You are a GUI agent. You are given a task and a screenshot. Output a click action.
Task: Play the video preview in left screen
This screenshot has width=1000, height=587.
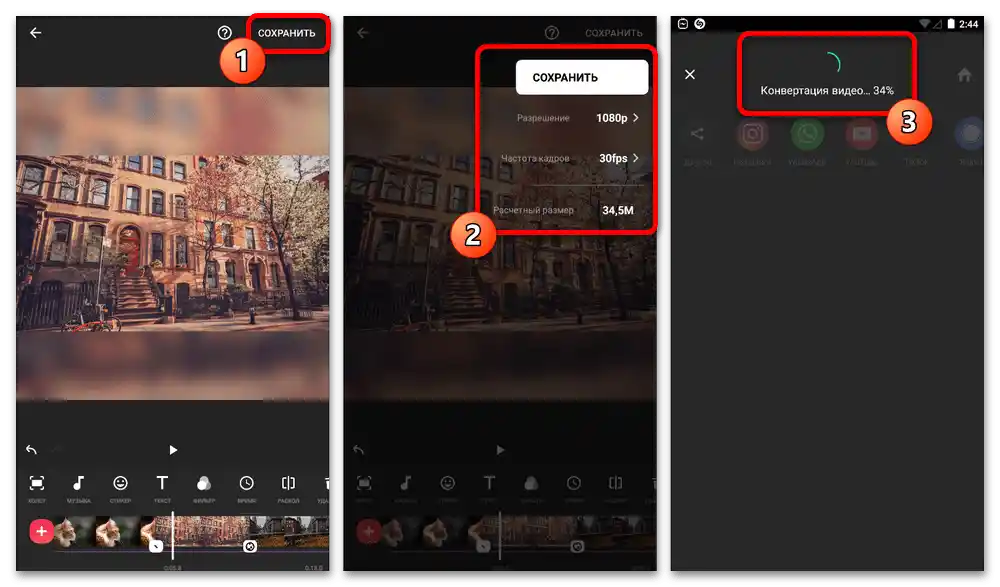pos(173,450)
